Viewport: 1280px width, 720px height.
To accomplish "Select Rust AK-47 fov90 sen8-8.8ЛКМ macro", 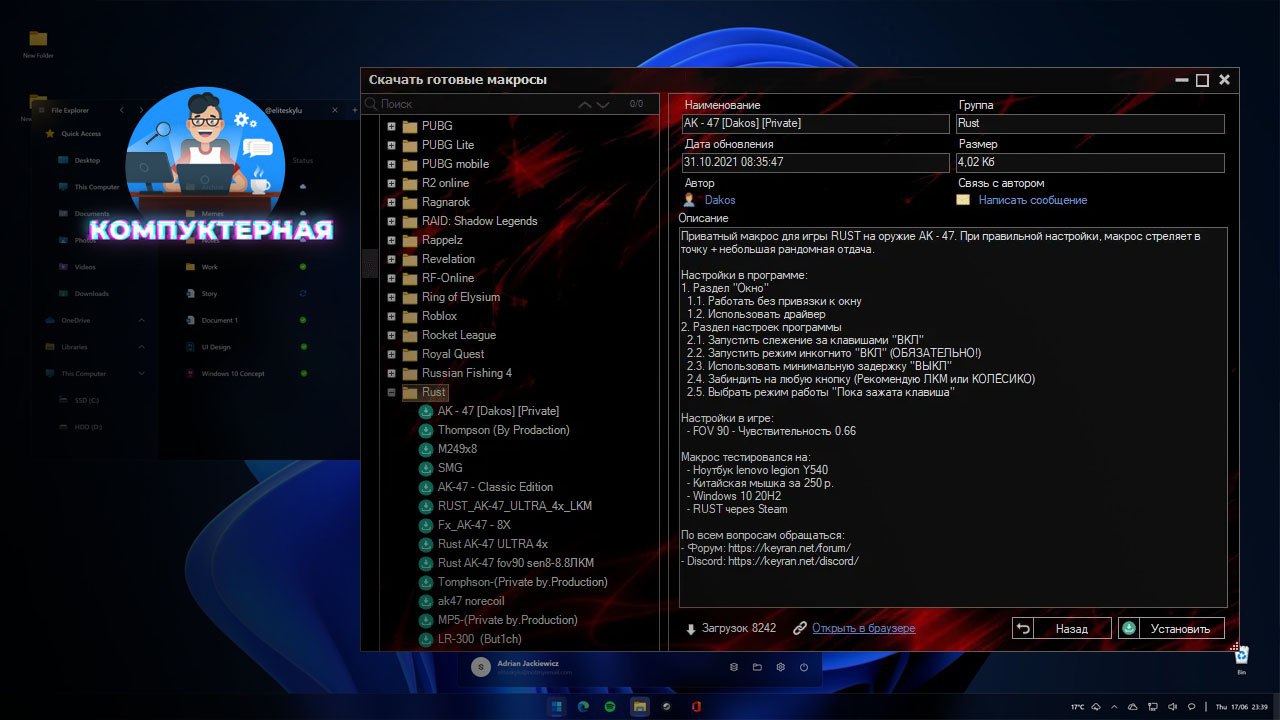I will [x=516, y=563].
